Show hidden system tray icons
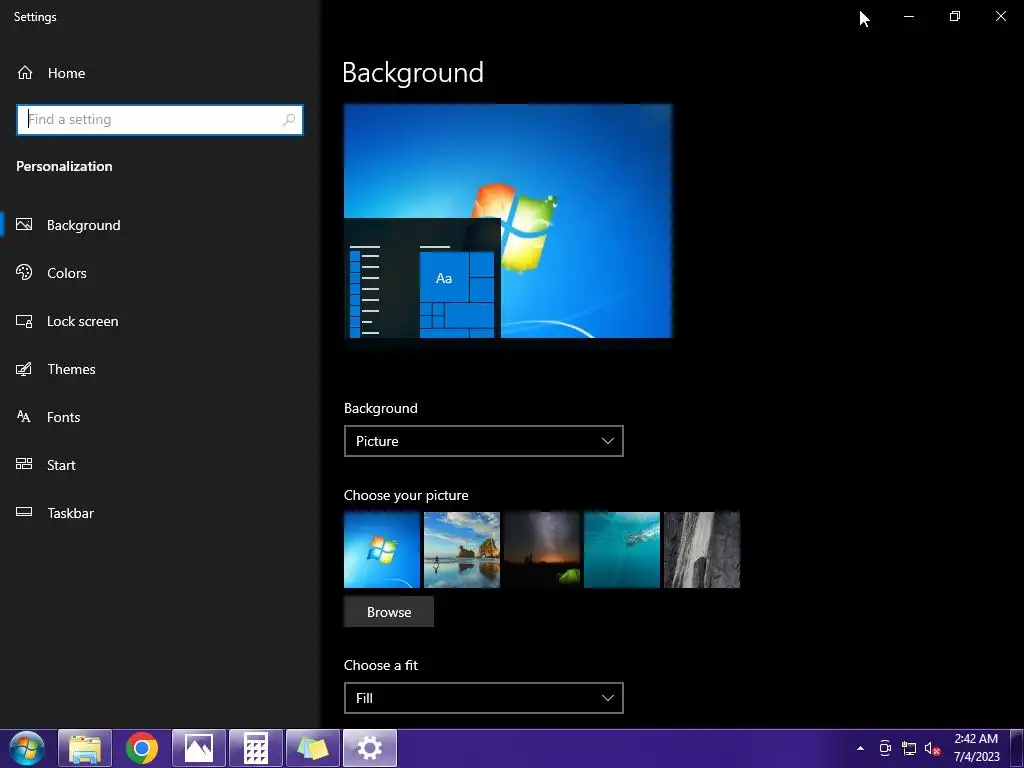The width and height of the screenshot is (1024, 768). (x=860, y=748)
